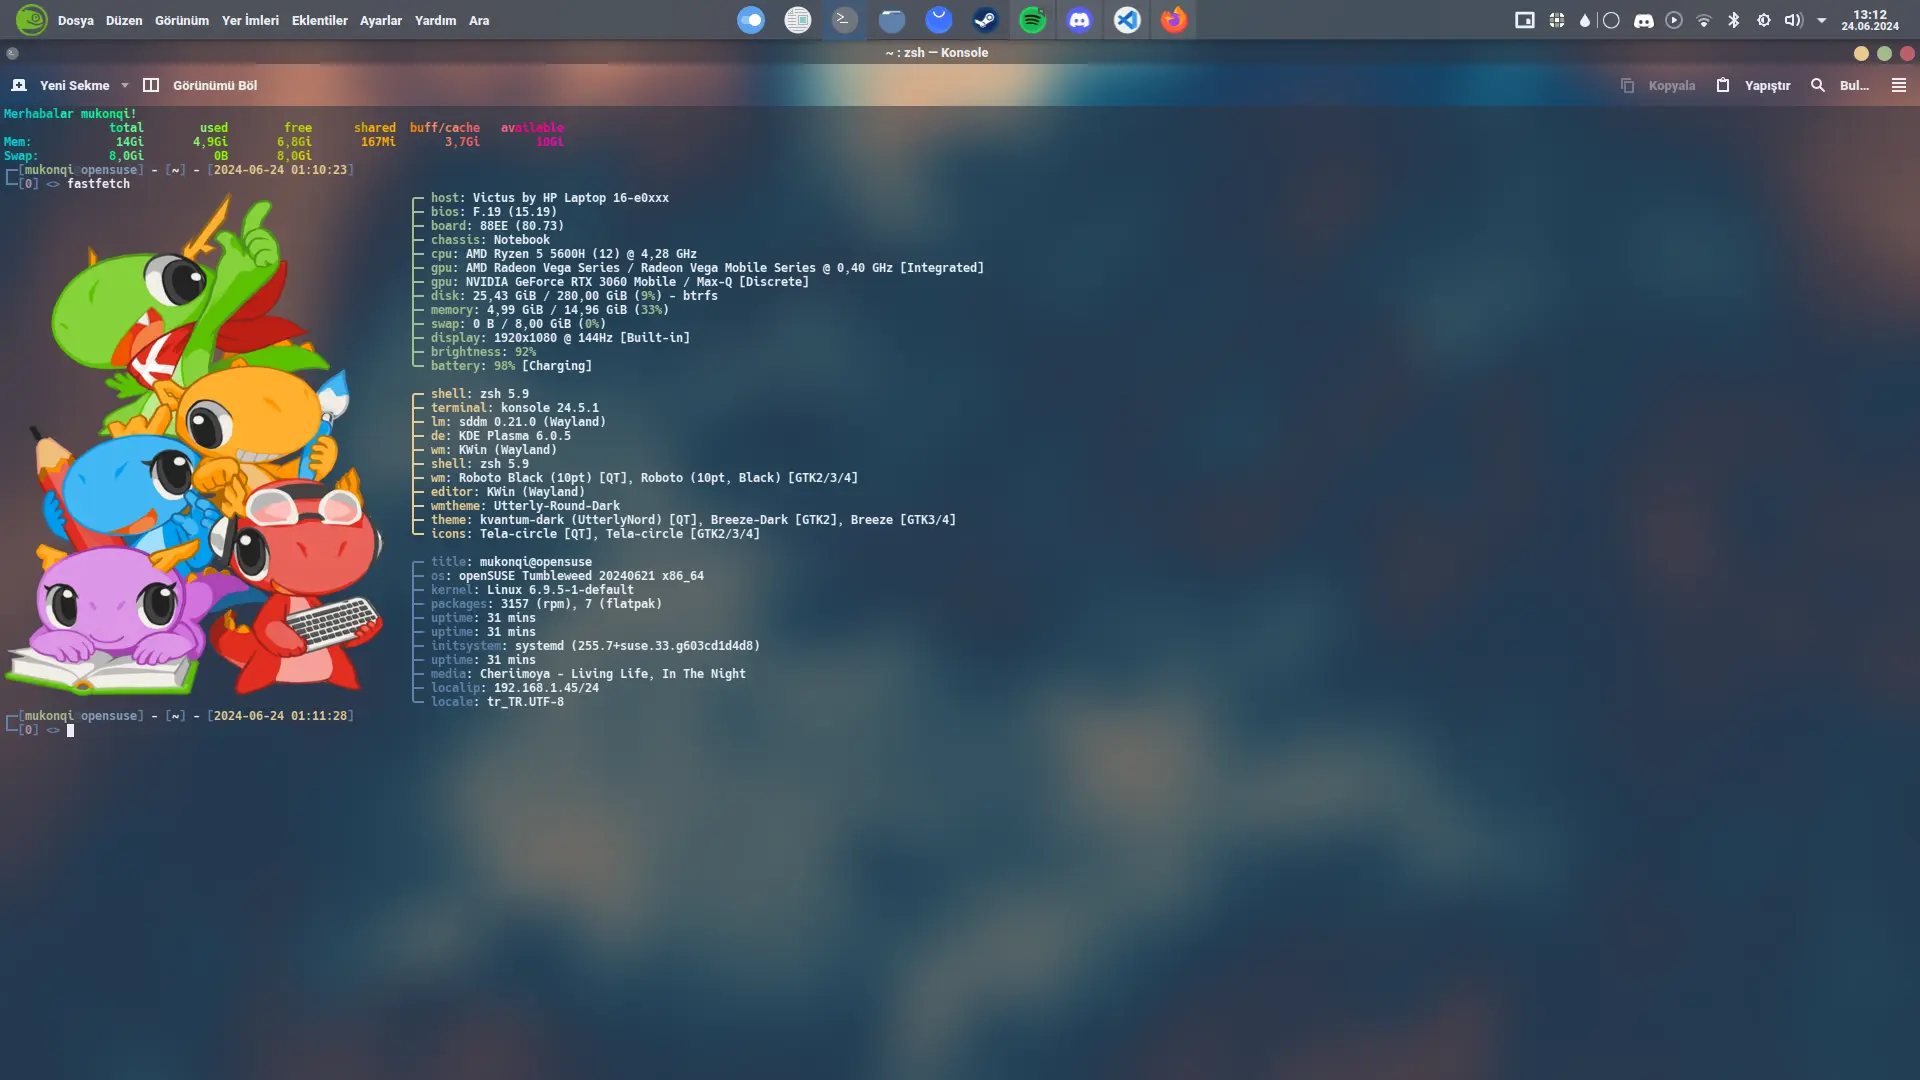Click the 'display: 1920x1080 @ 144Hz' line
This screenshot has height=1080, width=1920.
(x=560, y=338)
